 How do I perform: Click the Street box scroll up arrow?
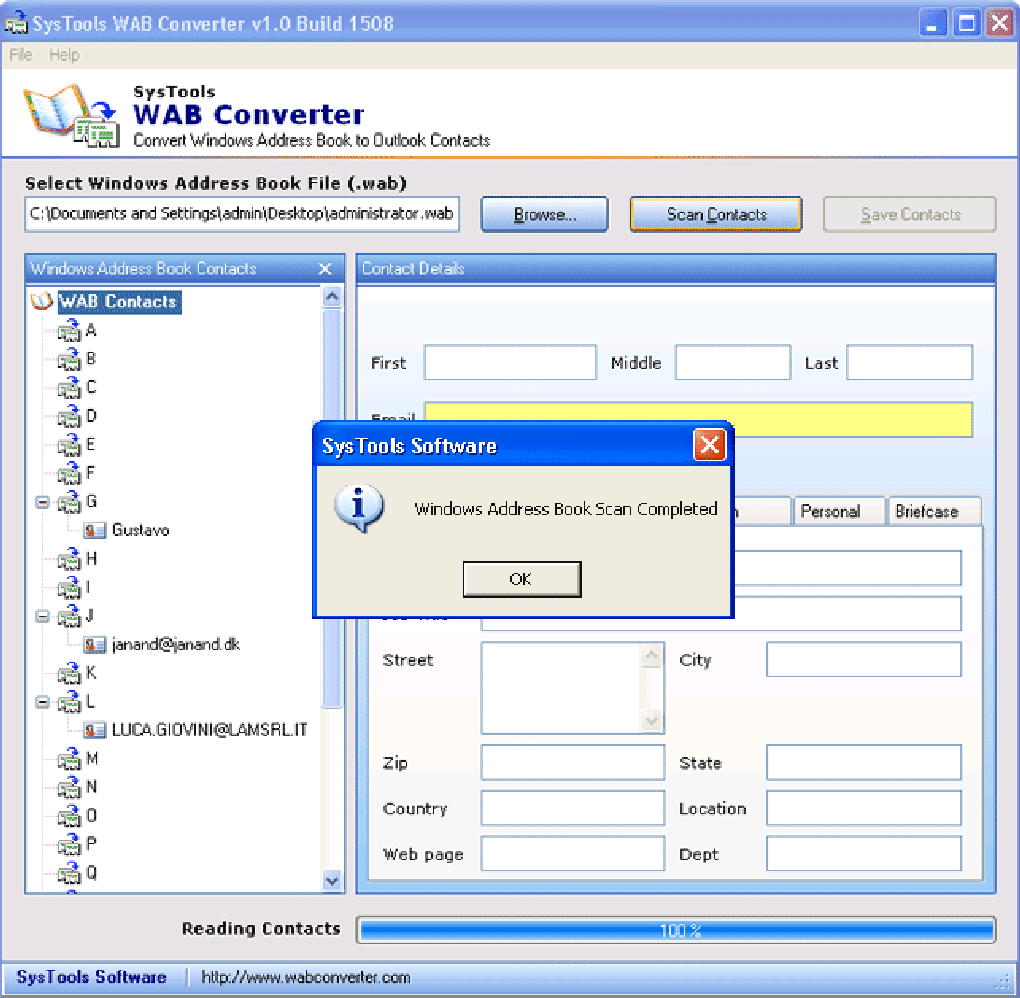click(651, 655)
